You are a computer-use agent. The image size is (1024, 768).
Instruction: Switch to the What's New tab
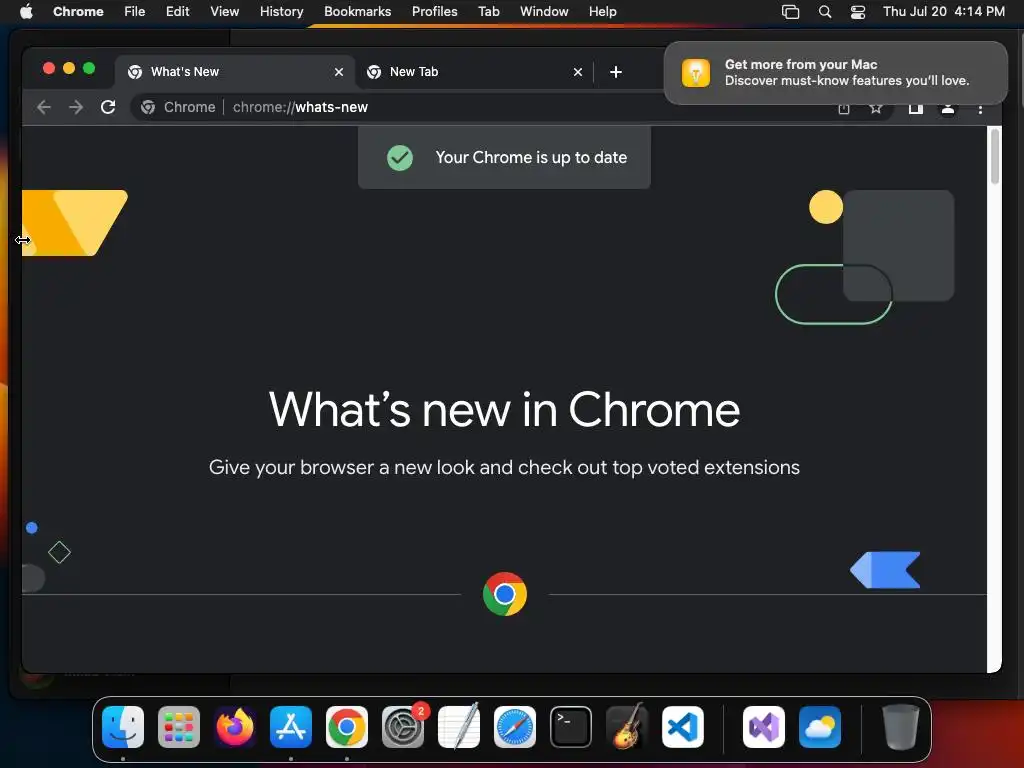235,72
